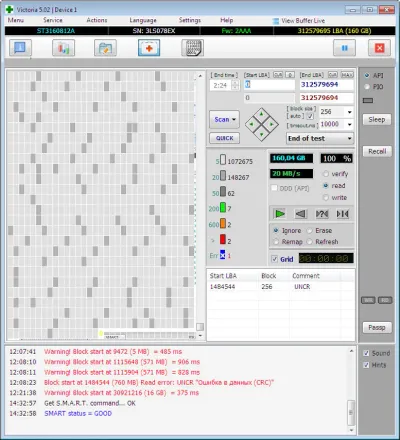Click the blue pause toolbar button

click(x=344, y=48)
